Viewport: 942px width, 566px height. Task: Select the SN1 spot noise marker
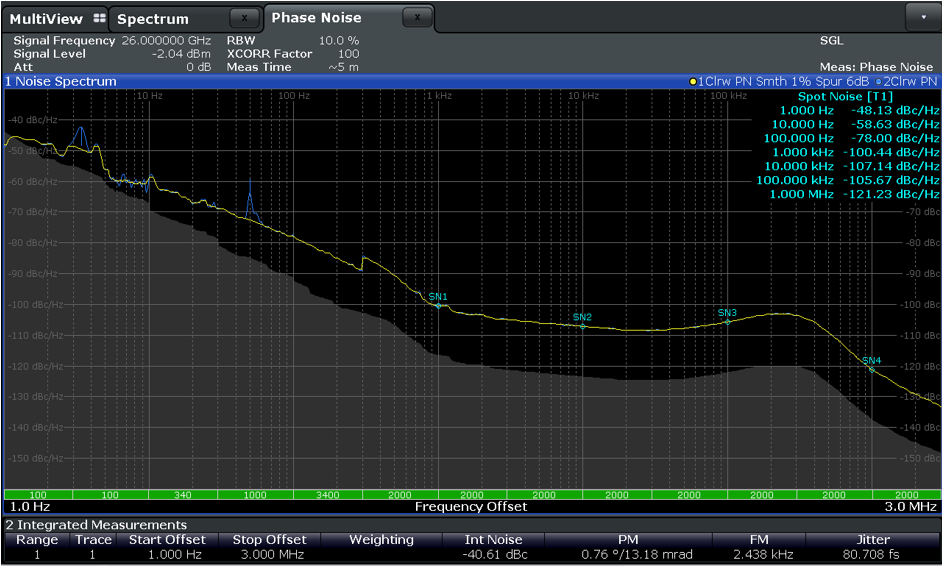pyautogui.click(x=438, y=306)
